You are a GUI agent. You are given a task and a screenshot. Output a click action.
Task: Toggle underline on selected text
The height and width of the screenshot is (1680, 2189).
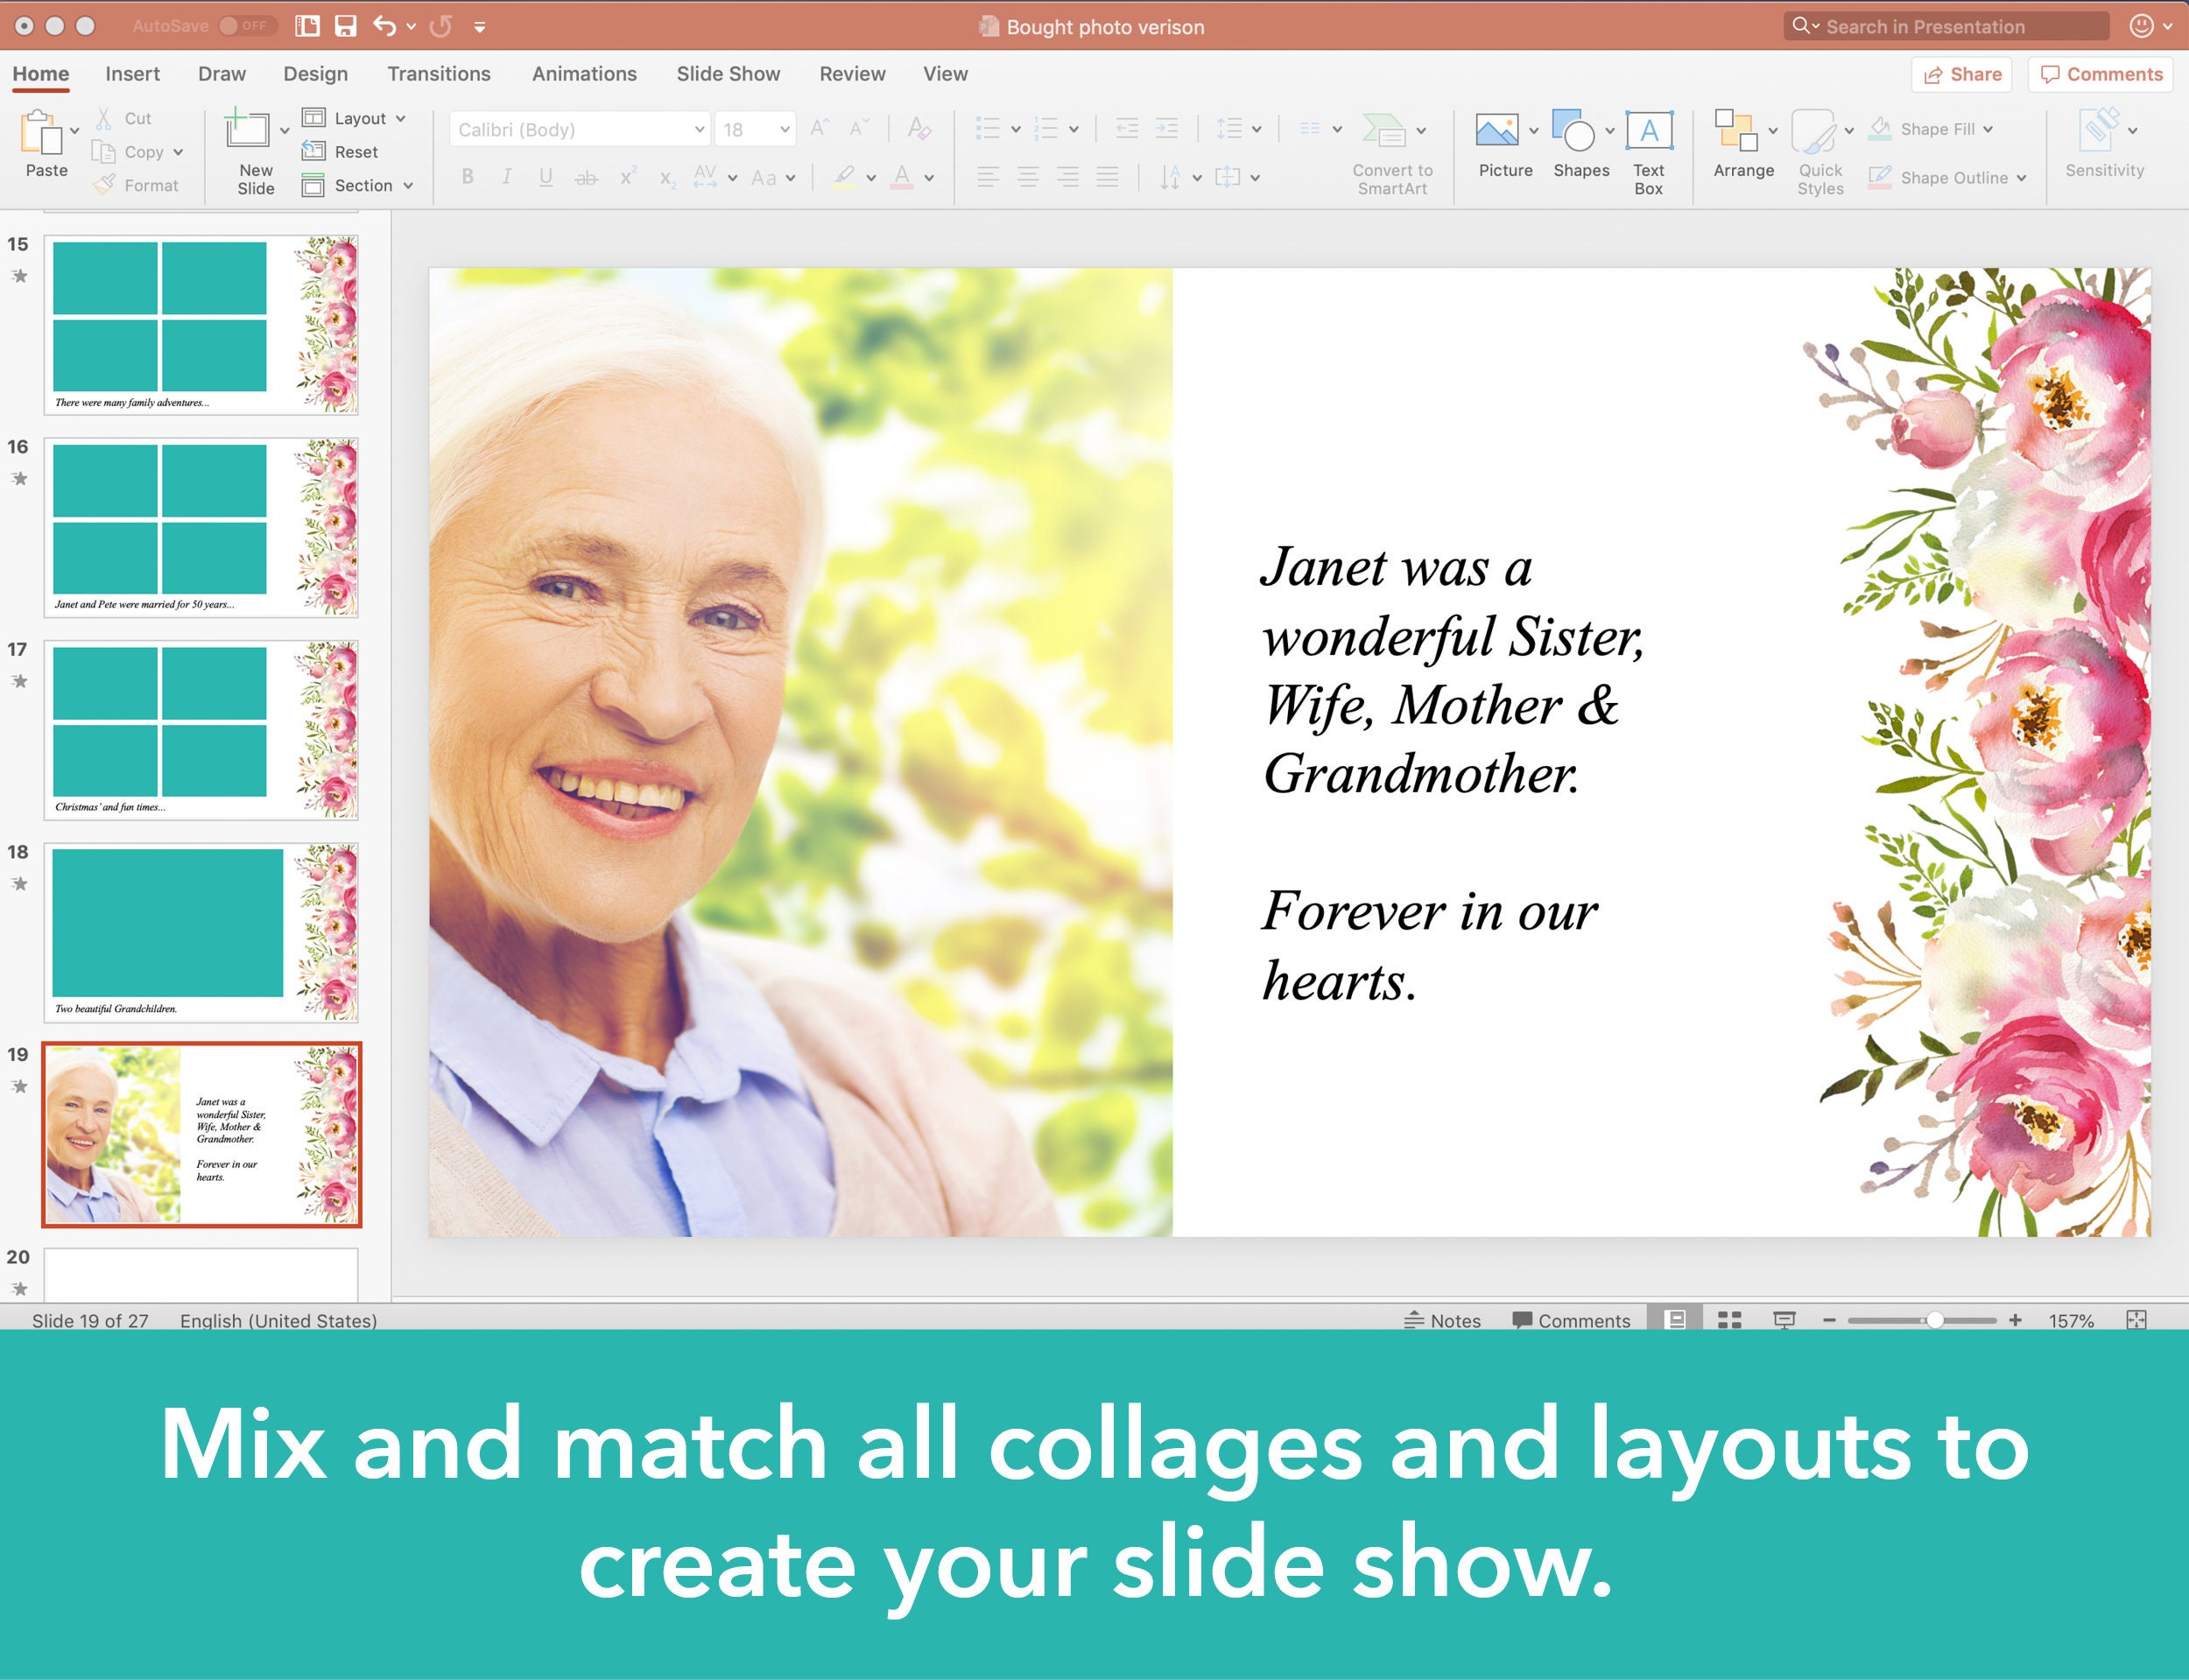pyautogui.click(x=545, y=177)
